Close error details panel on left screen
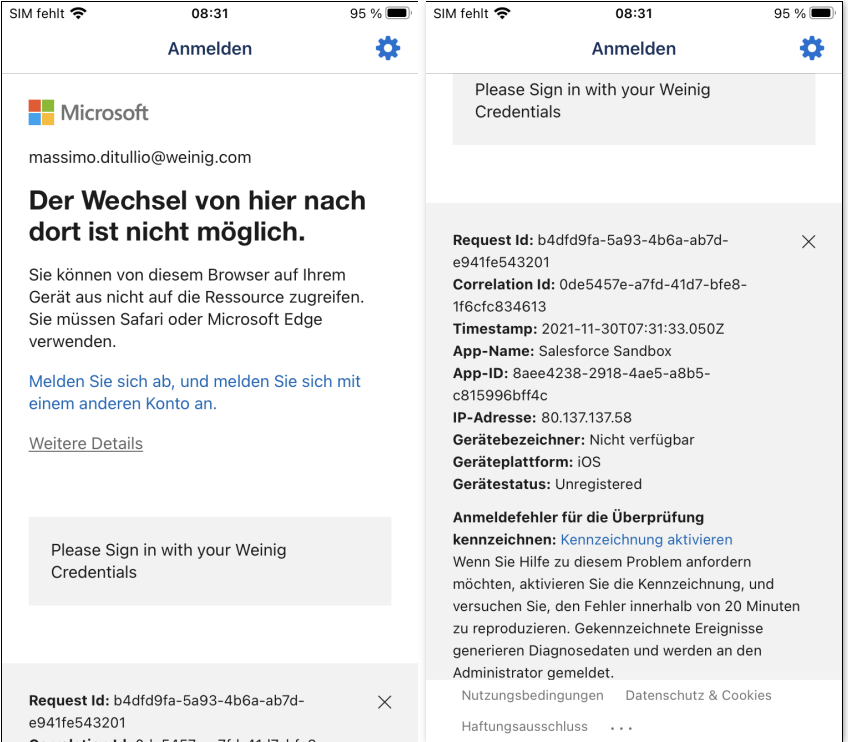848x742 pixels. click(x=385, y=702)
